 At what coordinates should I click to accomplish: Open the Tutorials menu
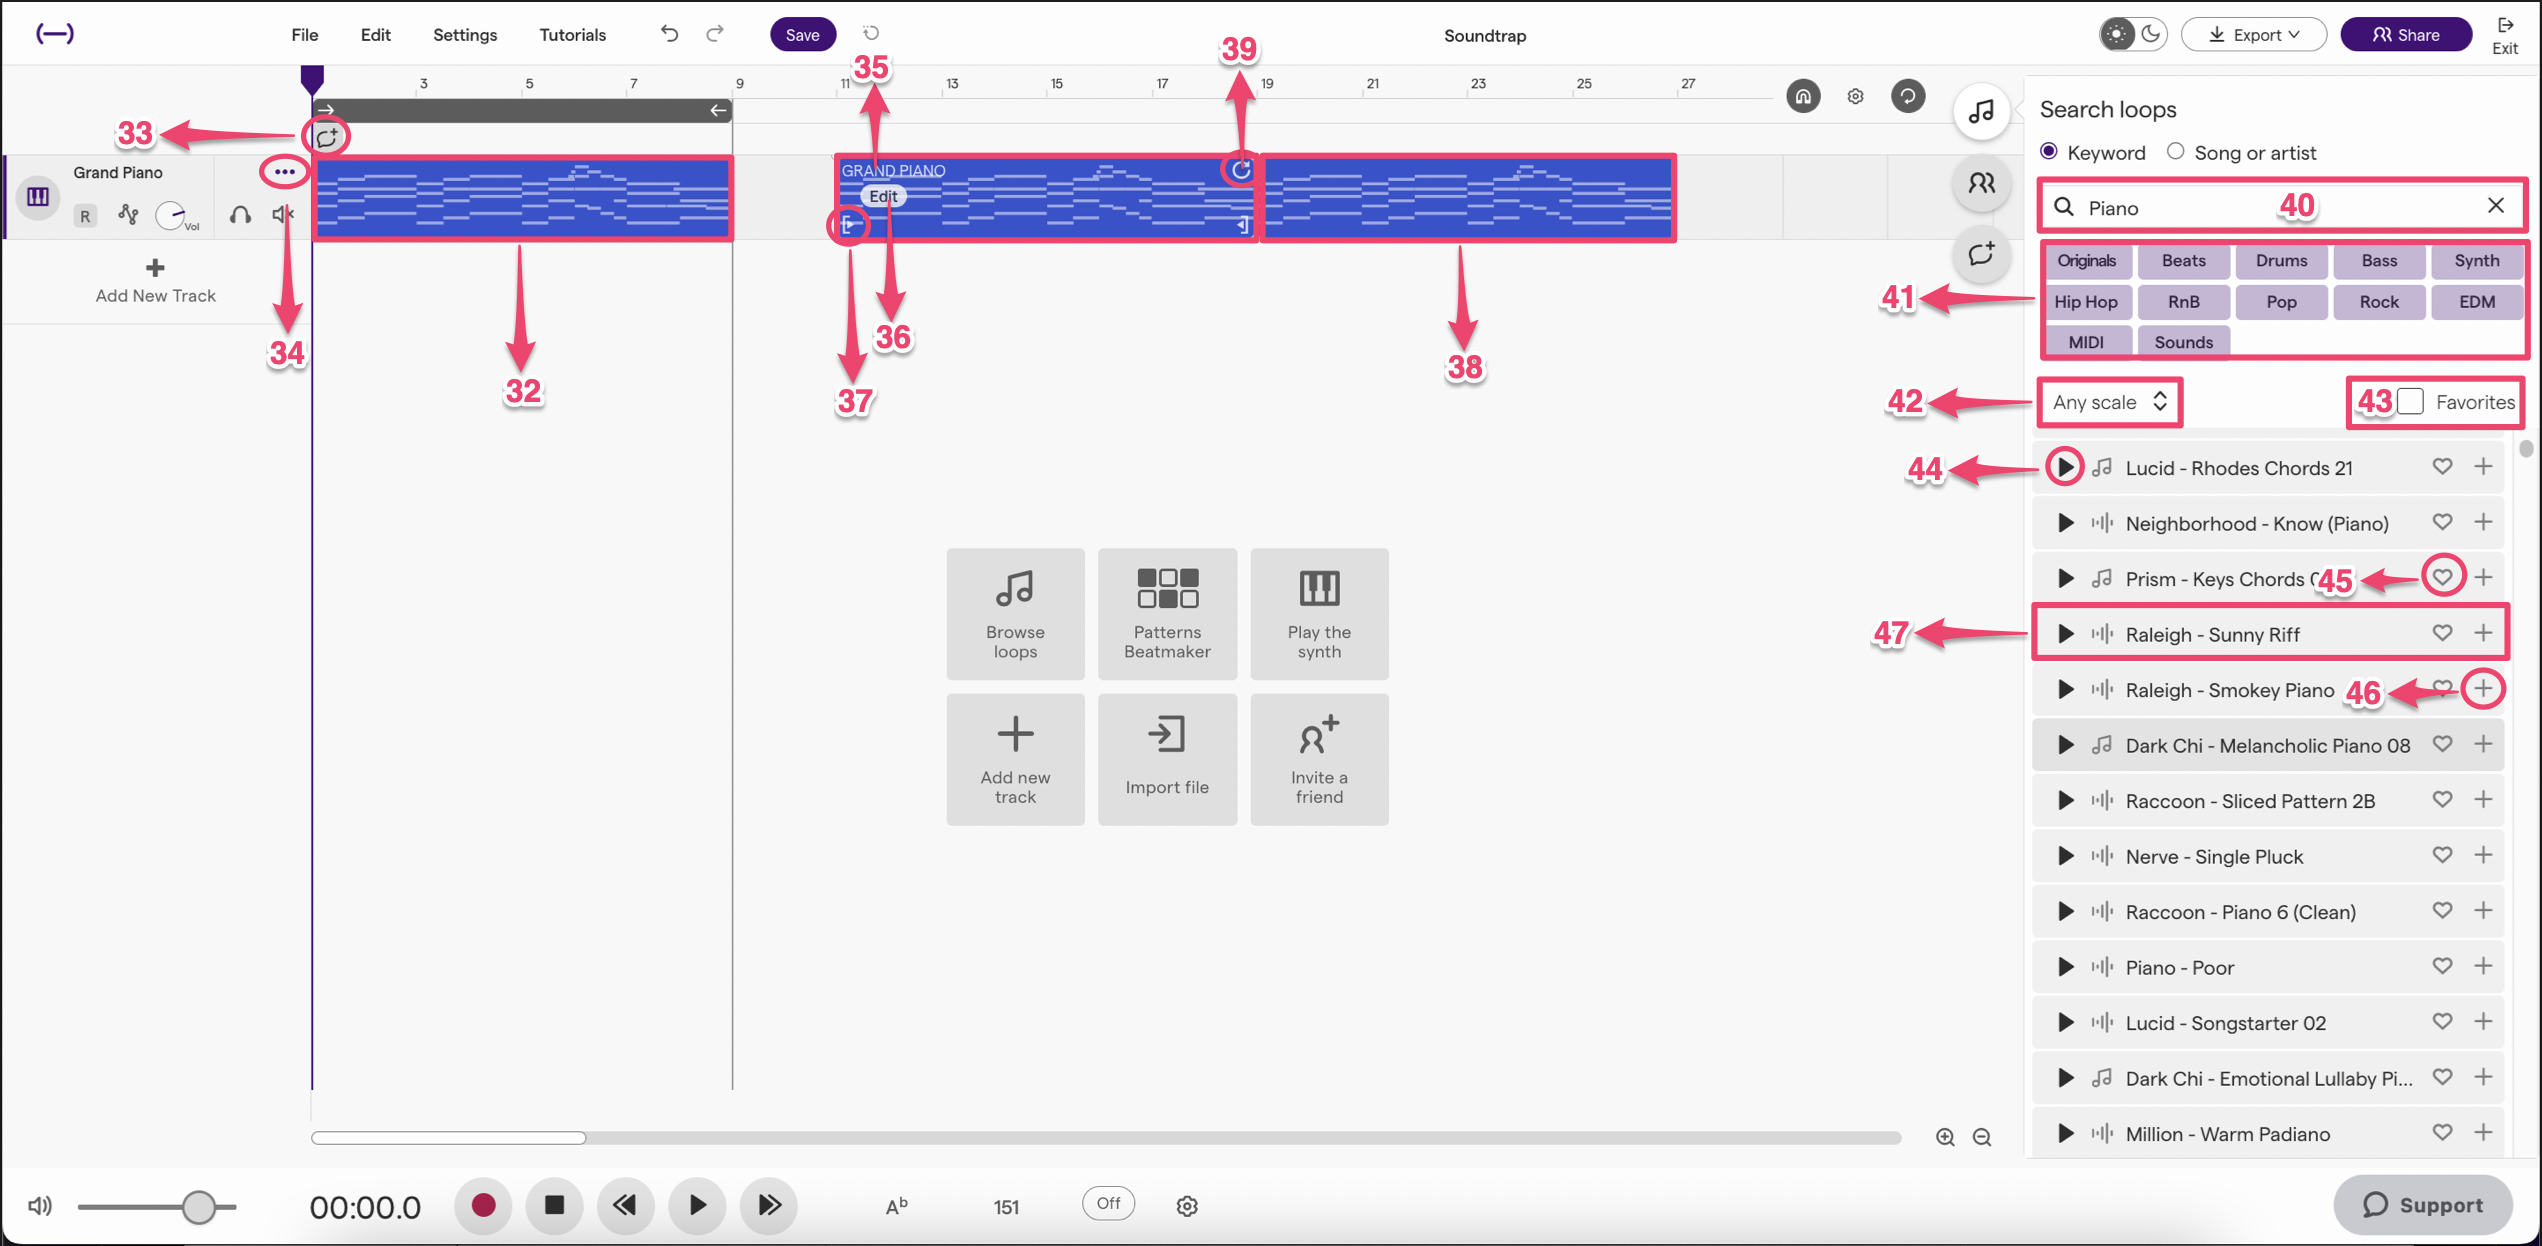point(572,34)
